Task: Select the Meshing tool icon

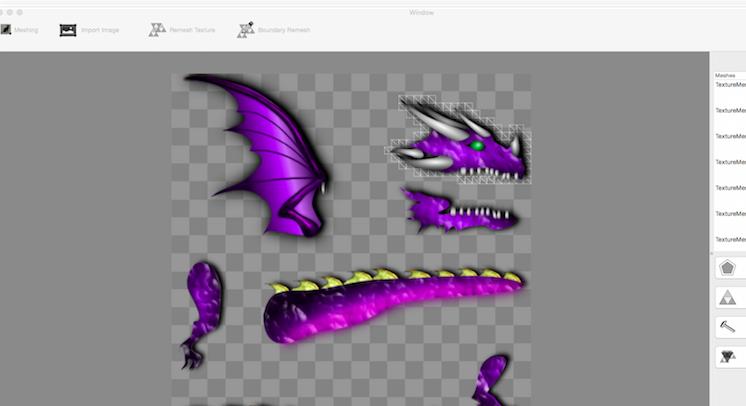Action: click(x=6, y=30)
